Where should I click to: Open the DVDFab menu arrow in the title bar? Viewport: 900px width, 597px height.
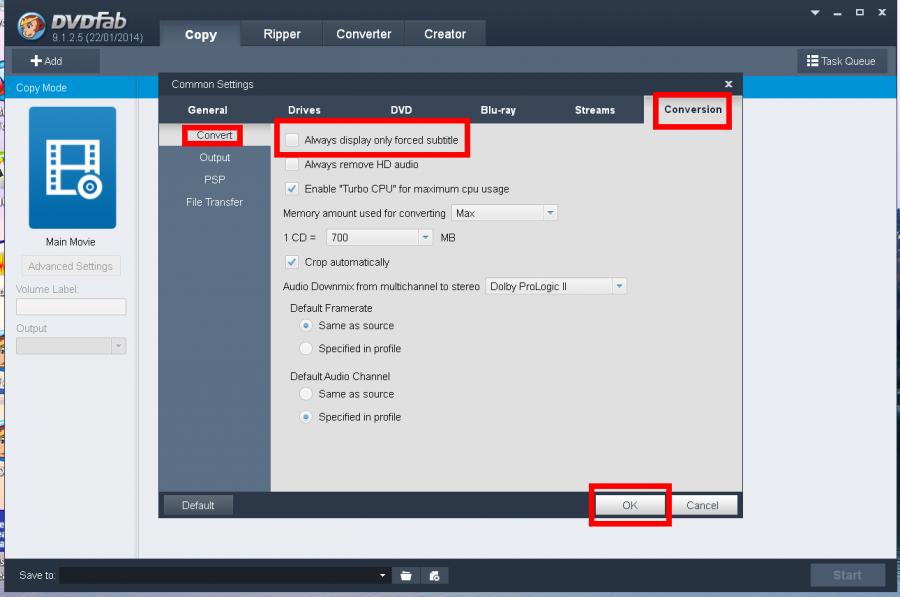coord(815,13)
